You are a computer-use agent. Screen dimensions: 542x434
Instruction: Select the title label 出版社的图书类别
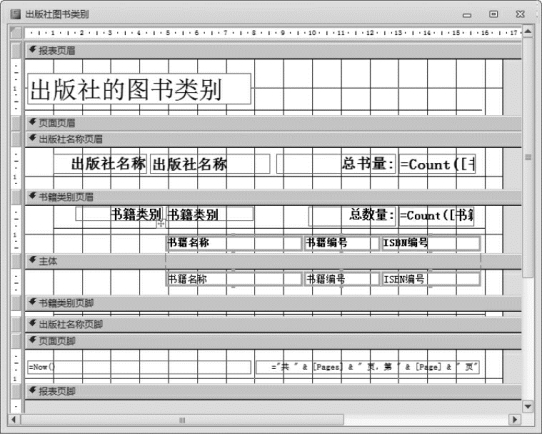pos(139,89)
